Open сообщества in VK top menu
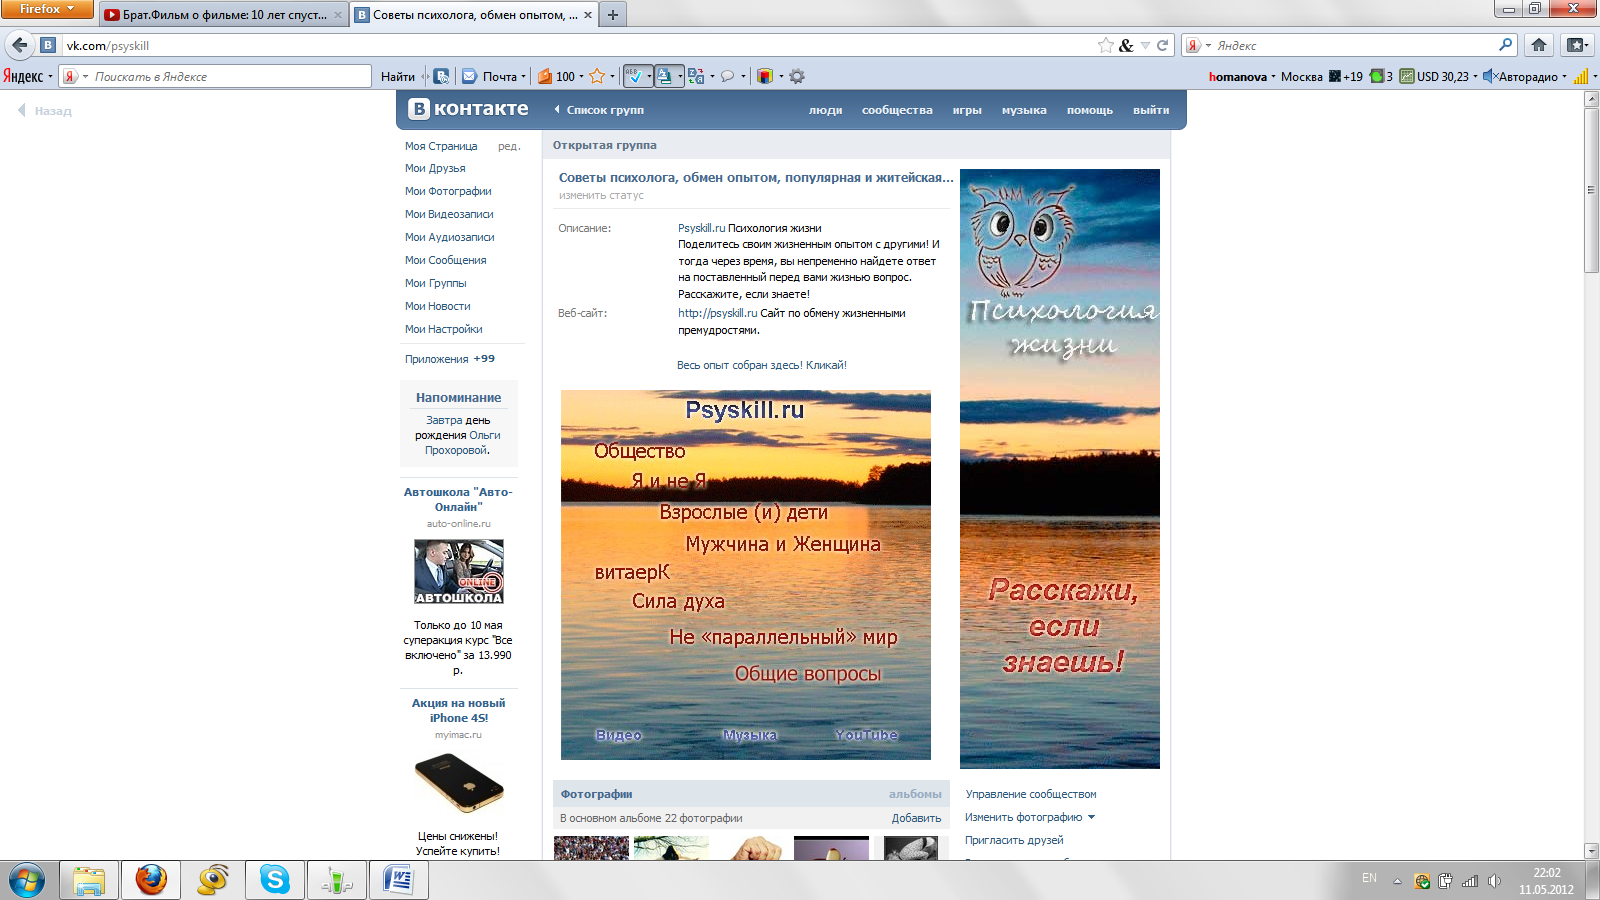 (x=897, y=110)
